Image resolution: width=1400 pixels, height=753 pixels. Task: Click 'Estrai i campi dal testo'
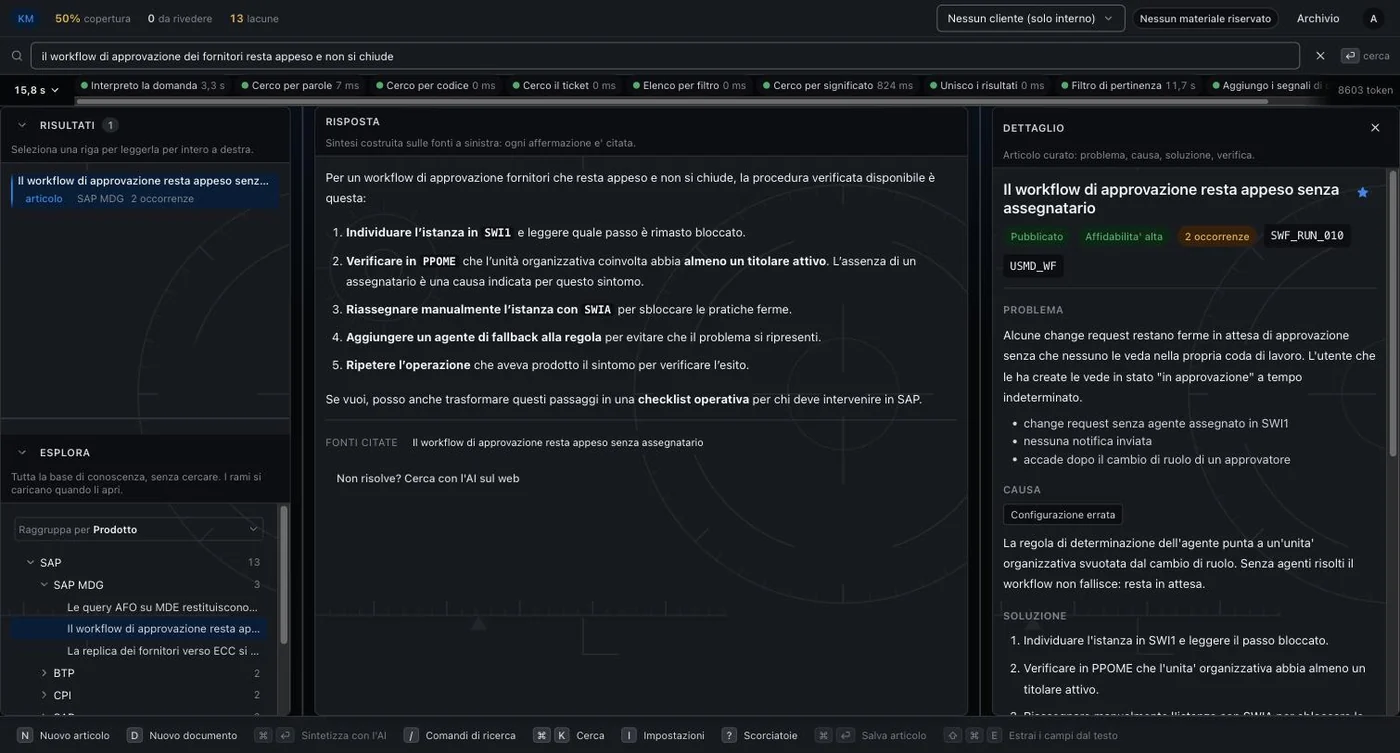point(1063,735)
